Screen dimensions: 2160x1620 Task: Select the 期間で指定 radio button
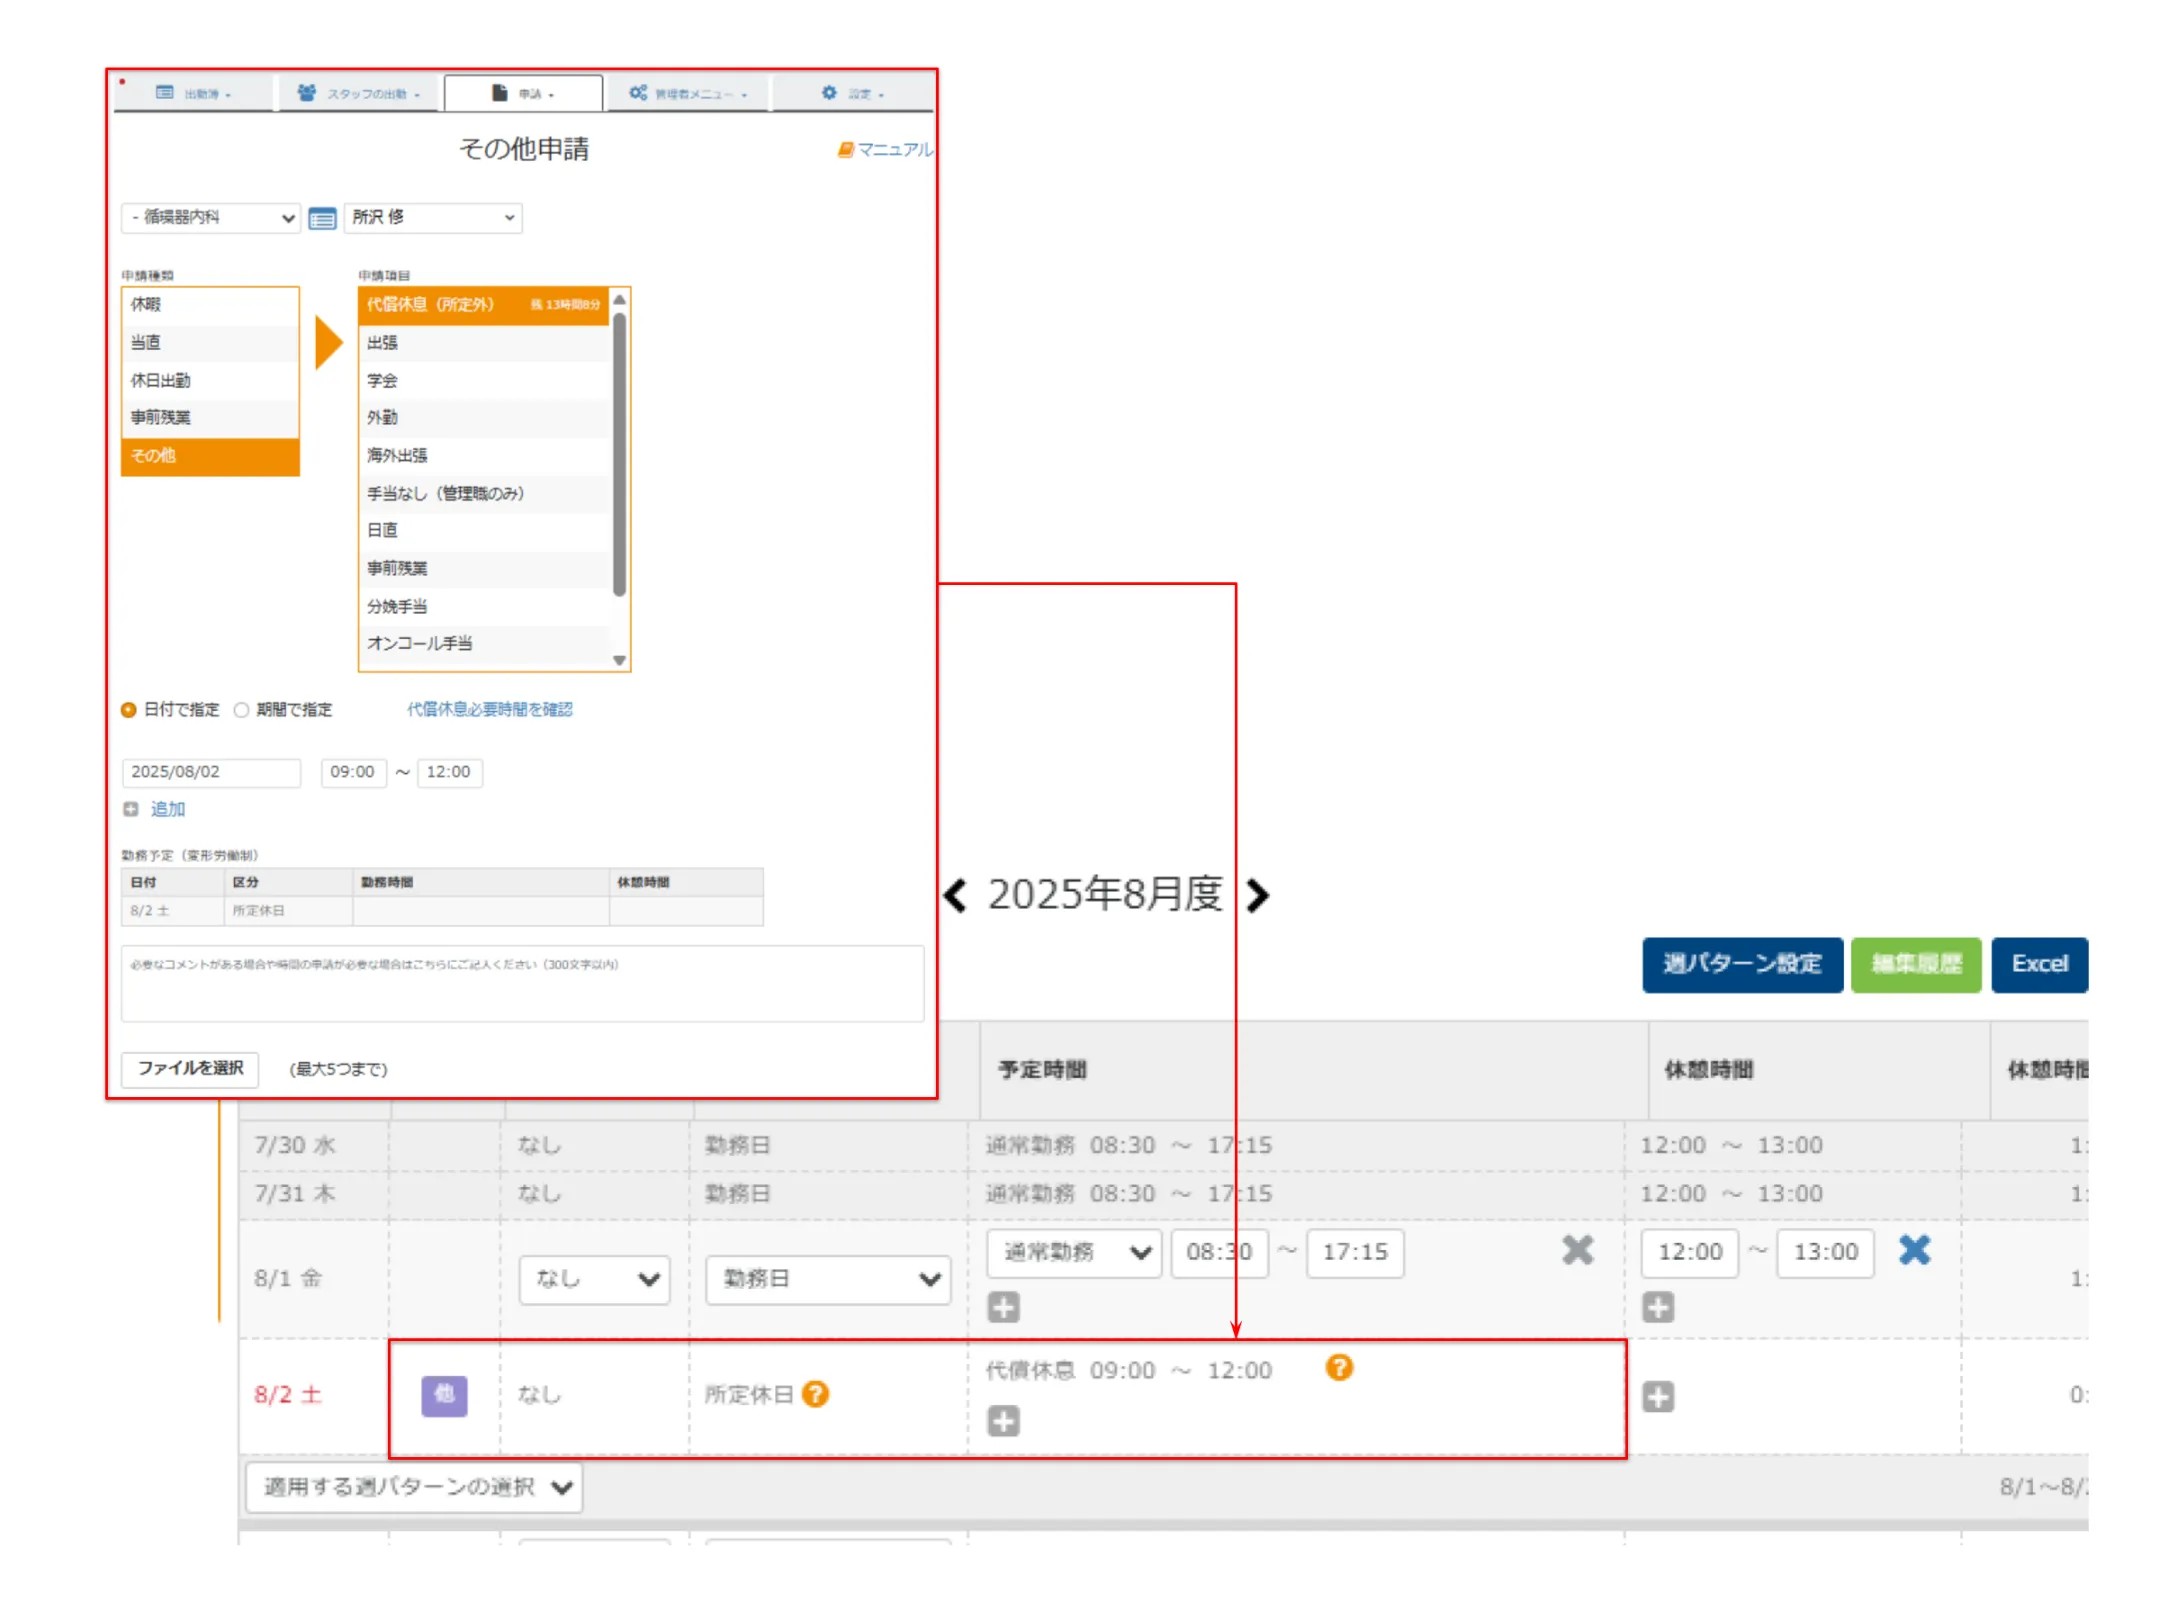[241, 710]
